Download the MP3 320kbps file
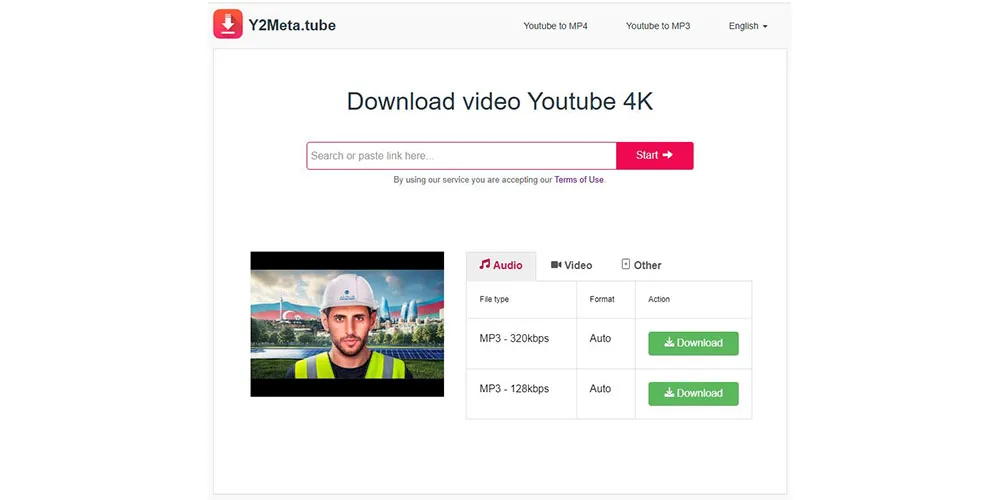Viewport: 1000px width, 500px height. [693, 343]
